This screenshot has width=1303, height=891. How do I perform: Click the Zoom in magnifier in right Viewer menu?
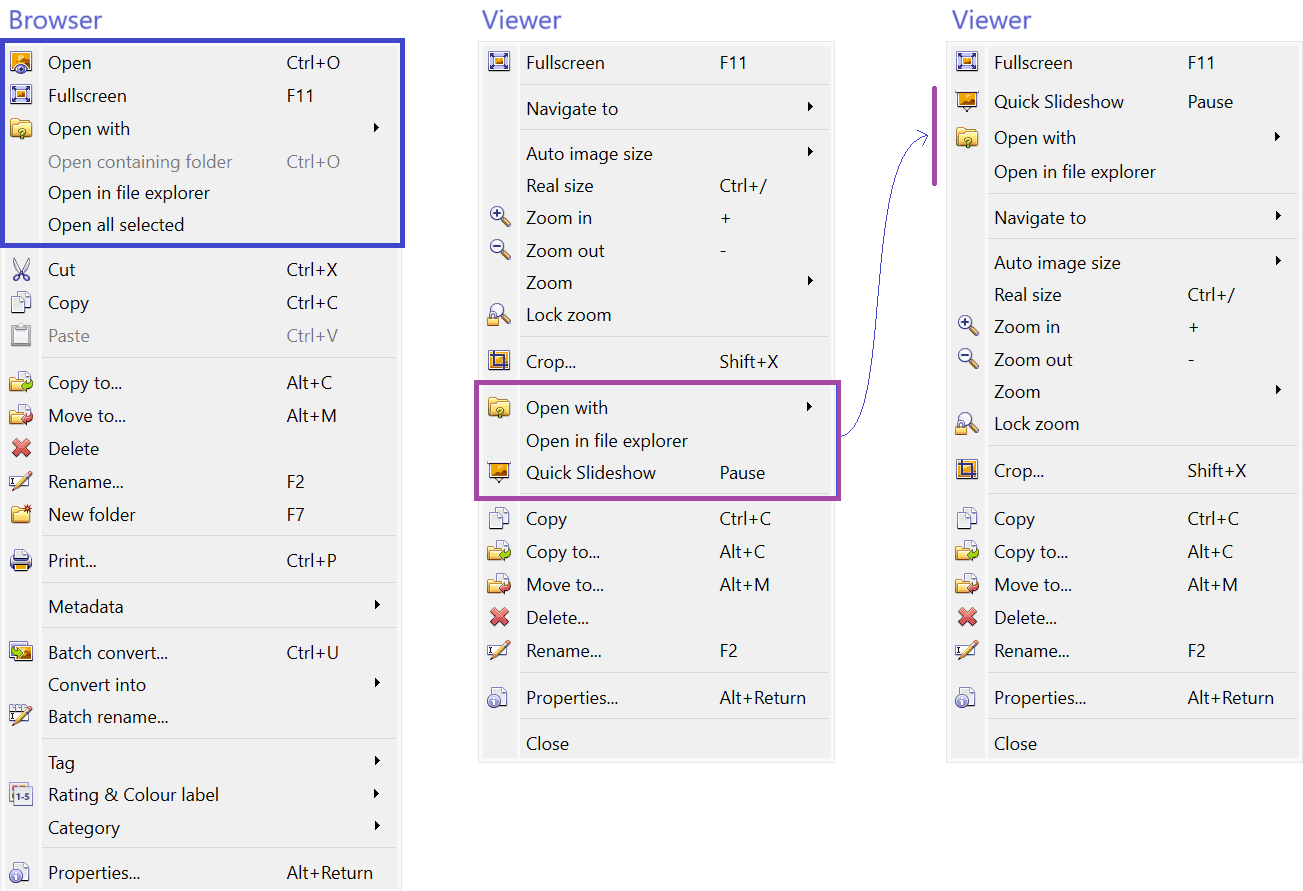967,326
